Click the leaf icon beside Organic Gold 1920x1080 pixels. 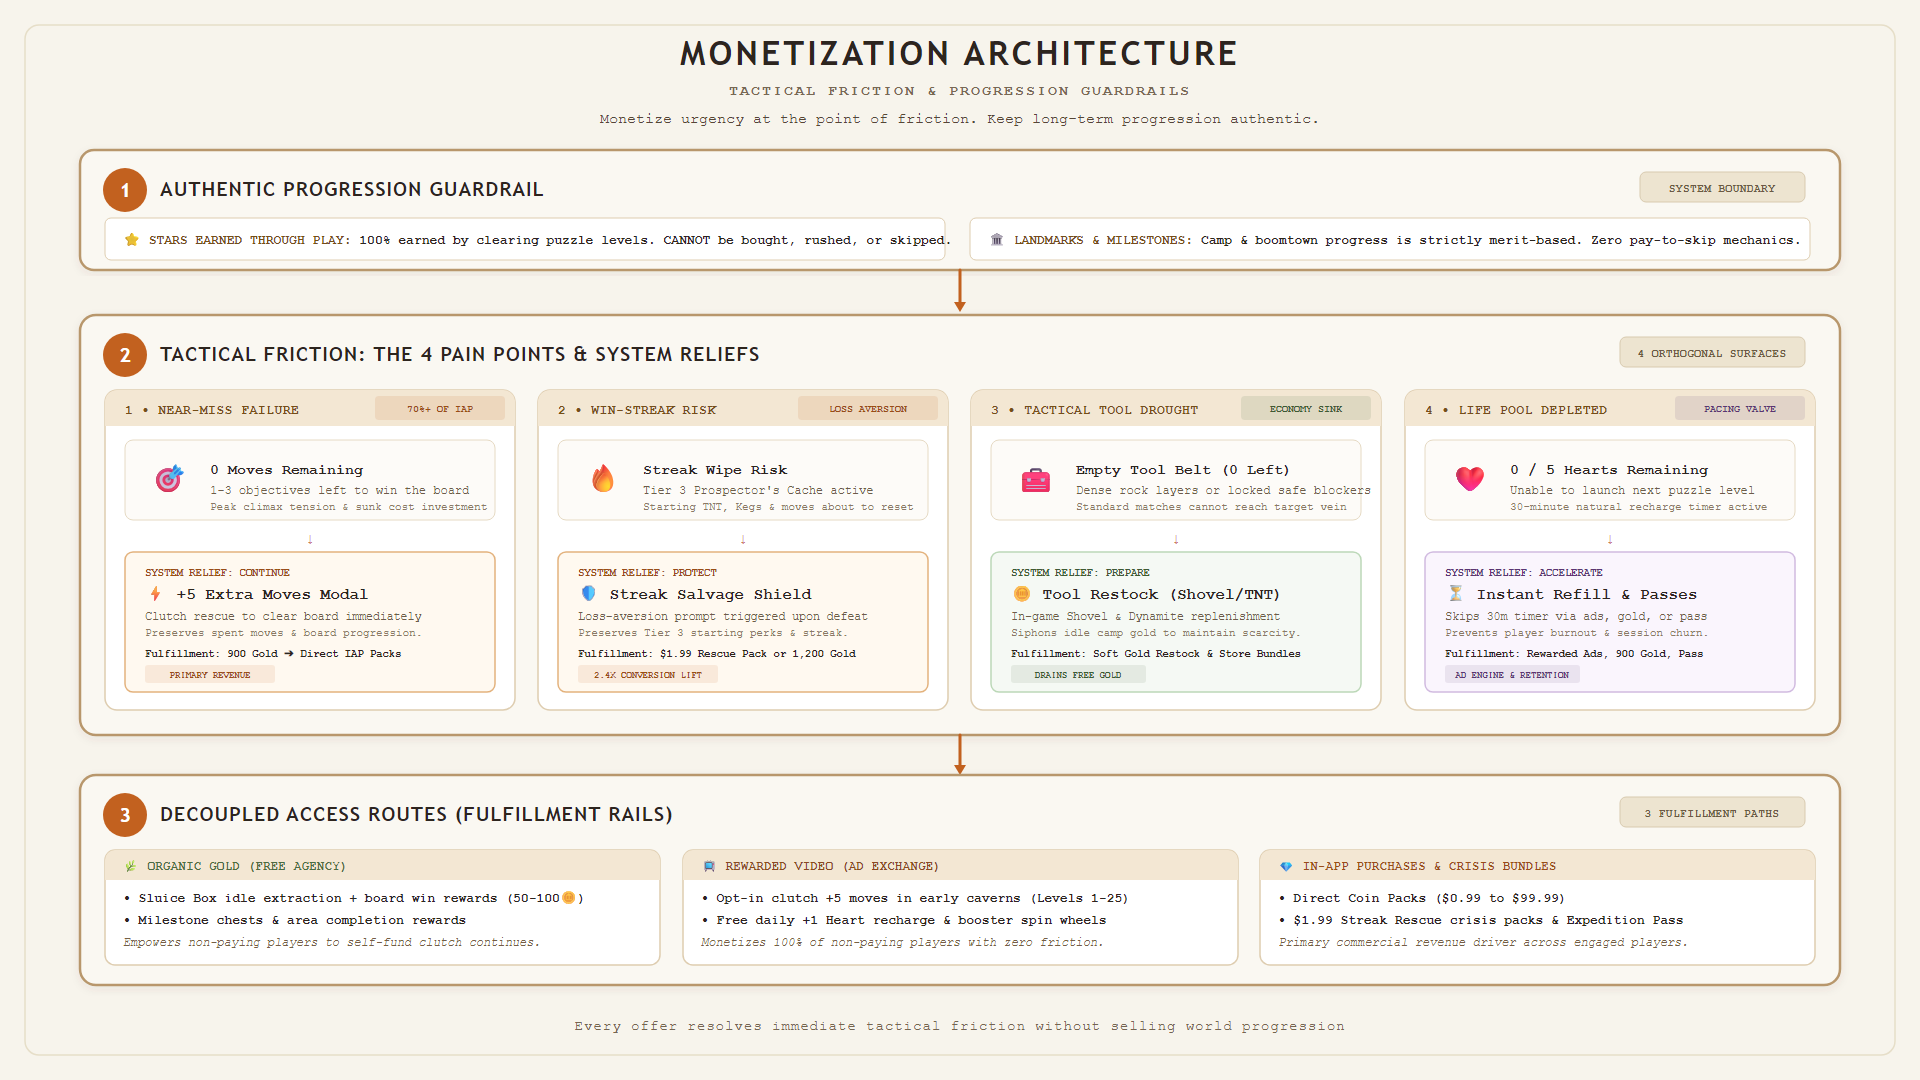(x=130, y=866)
